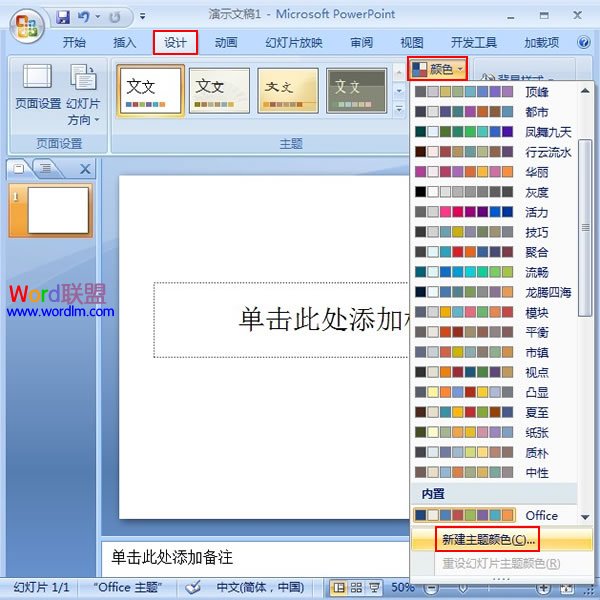Apply the fourth dark olive theme thumbnail

(357, 91)
